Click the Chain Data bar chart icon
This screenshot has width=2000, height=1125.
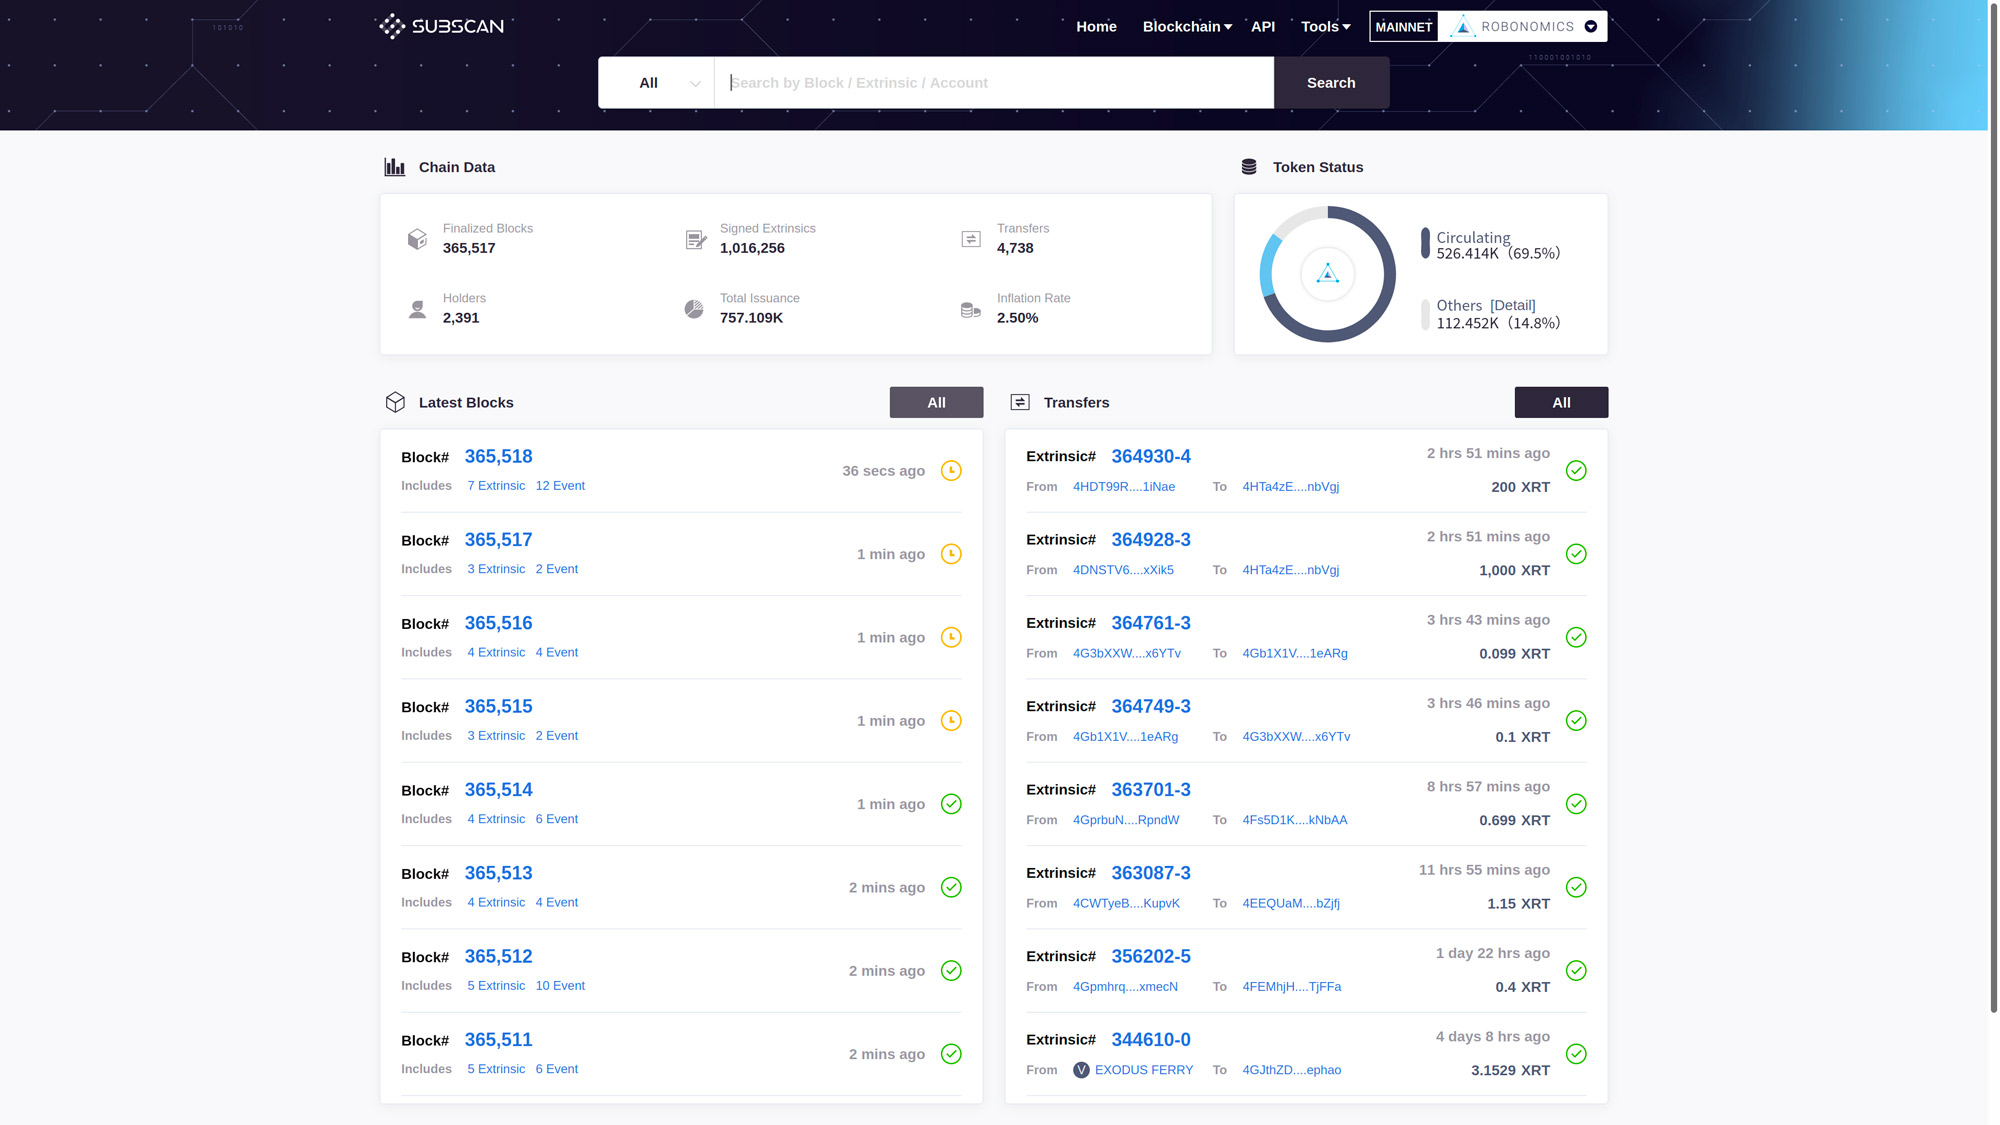(394, 166)
